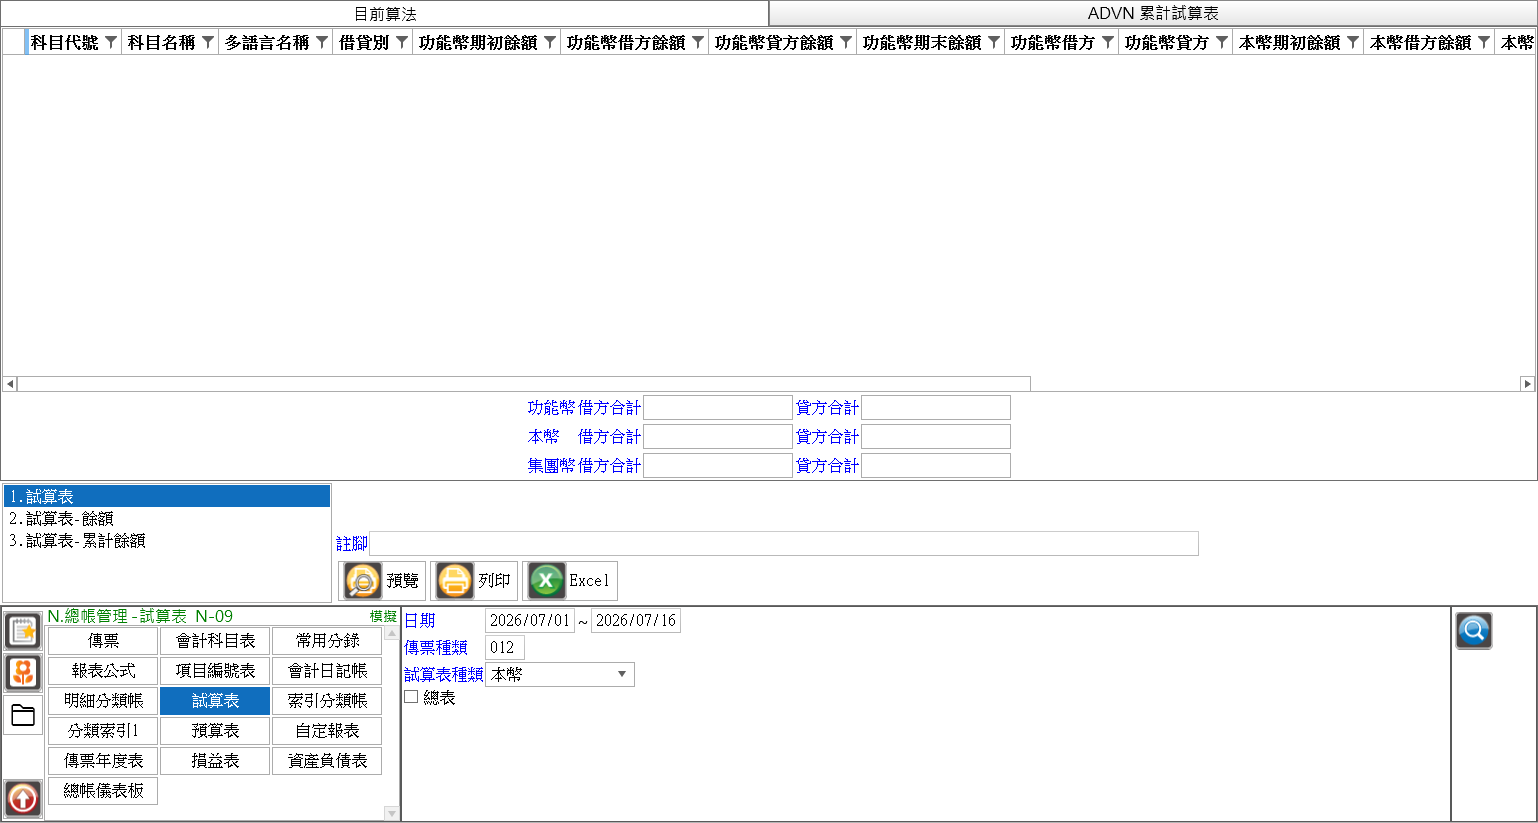The width and height of the screenshot is (1538, 823).
Task: Choose 3.試算表-累計餘額 from the list
Action: [x=167, y=541]
